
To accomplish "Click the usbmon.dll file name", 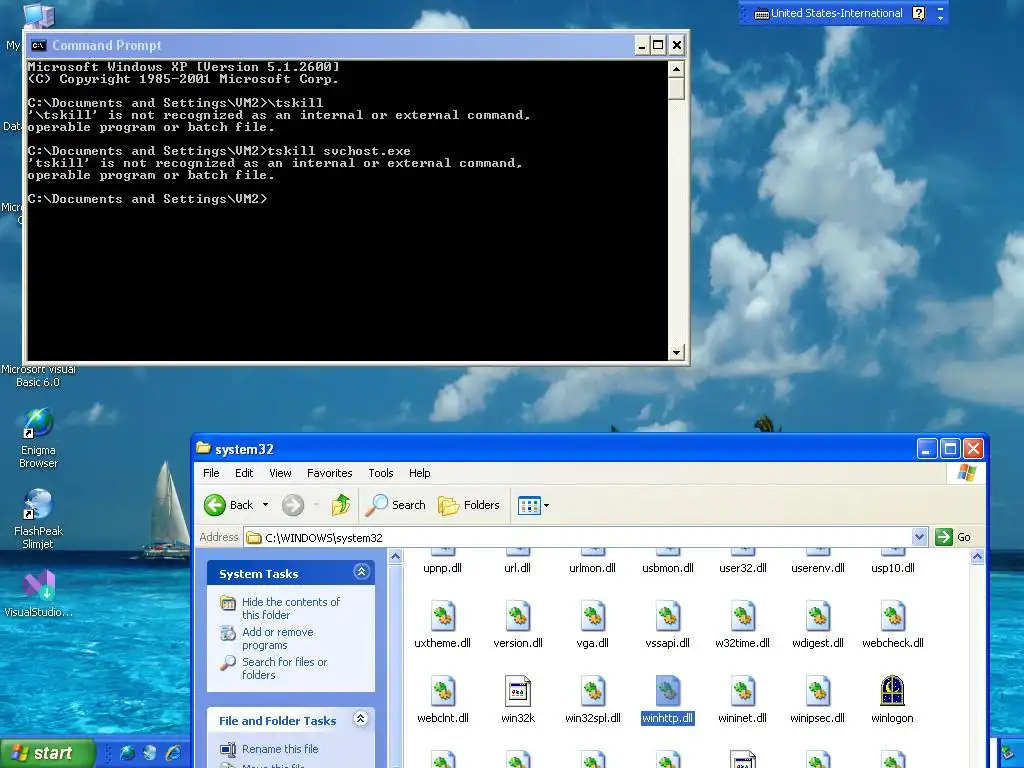I will click(x=667, y=568).
